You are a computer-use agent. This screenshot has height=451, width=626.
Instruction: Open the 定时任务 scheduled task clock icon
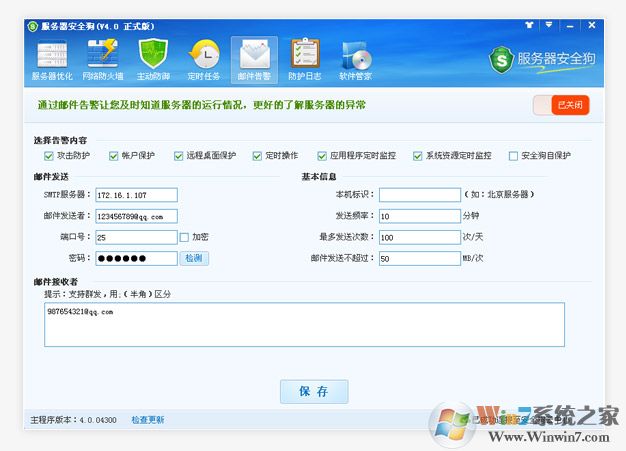coord(204,60)
